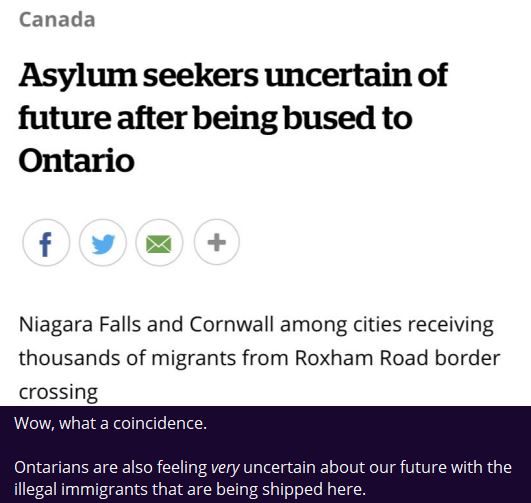The height and width of the screenshot is (503, 531).
Task: Click the word "Cornwall" in the subheading
Action: click(232, 324)
